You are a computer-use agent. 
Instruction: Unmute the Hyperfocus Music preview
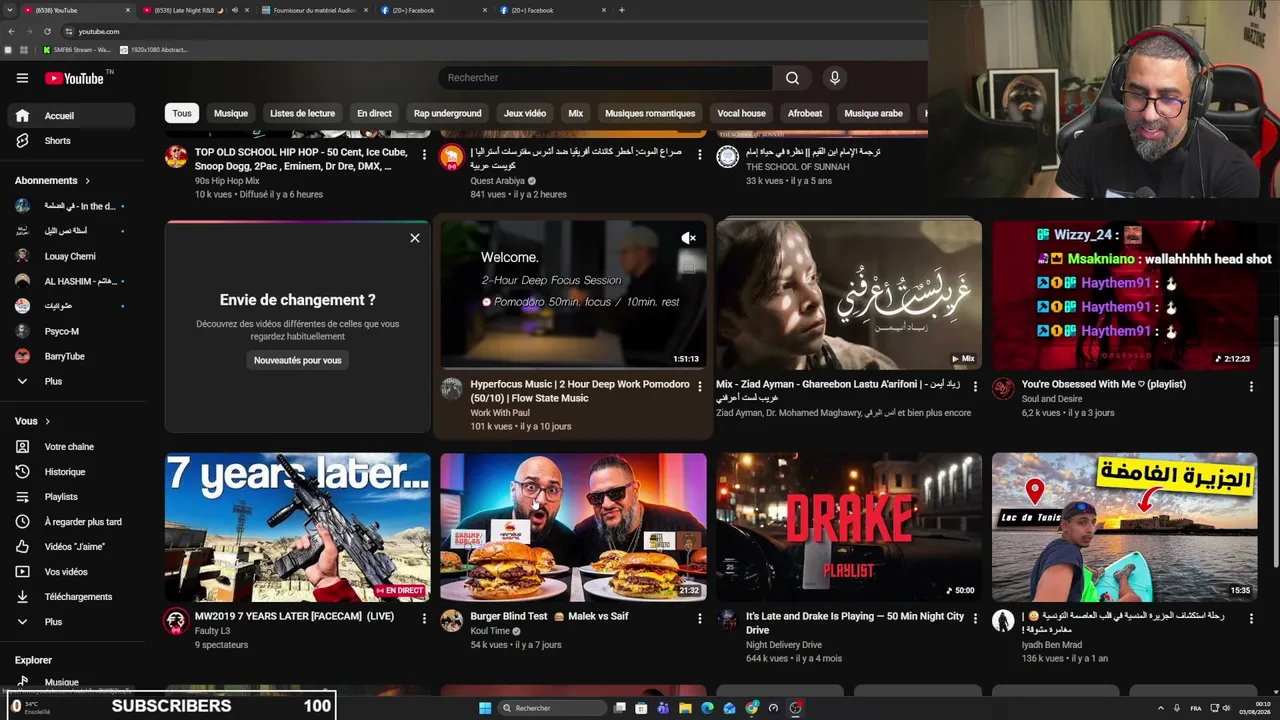[x=688, y=238]
